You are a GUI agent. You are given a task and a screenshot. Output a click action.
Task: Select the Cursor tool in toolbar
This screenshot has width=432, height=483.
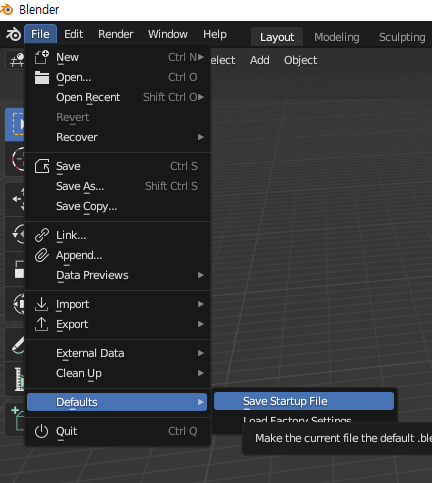coord(15,159)
